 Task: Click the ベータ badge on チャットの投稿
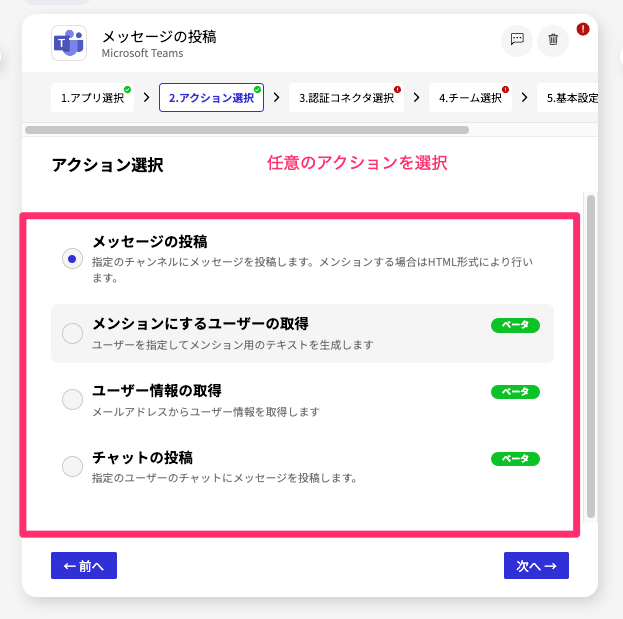[515, 459]
